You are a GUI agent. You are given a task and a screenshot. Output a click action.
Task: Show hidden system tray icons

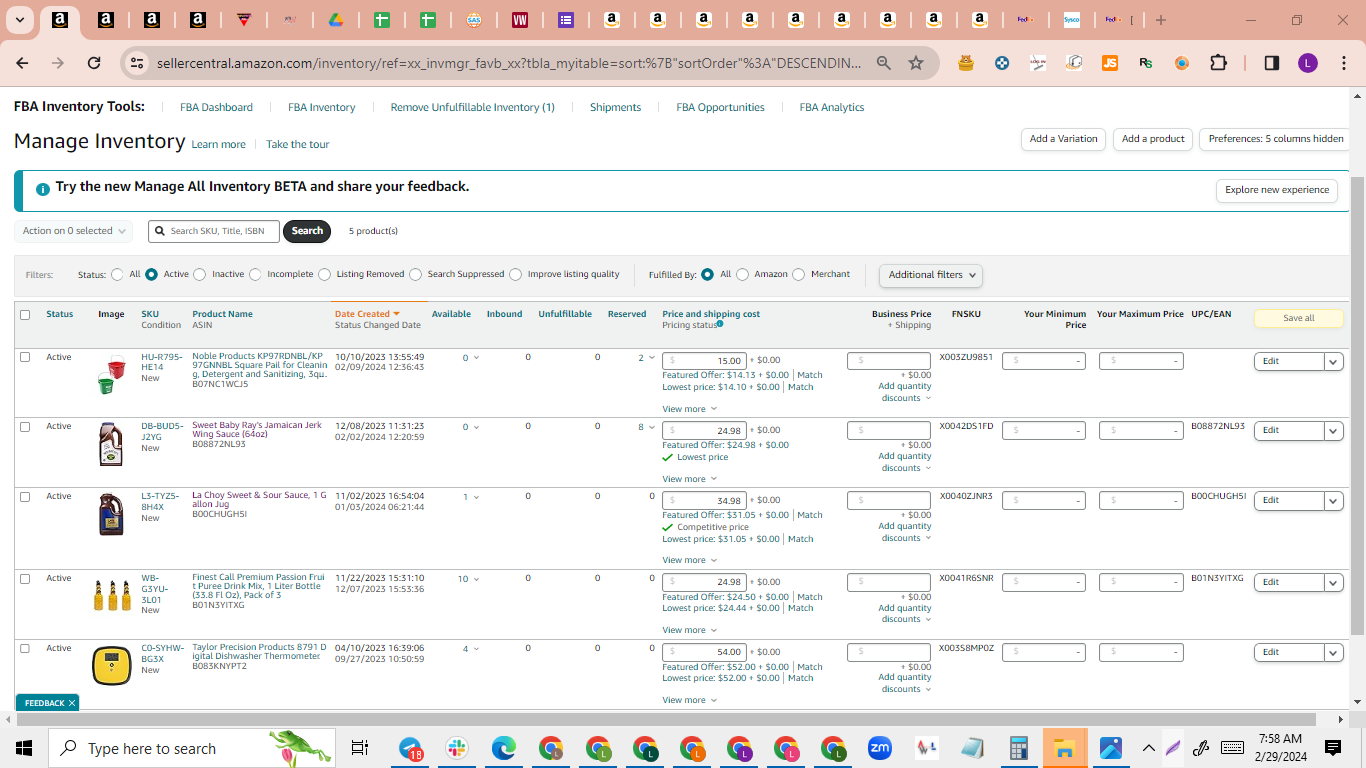click(x=1148, y=748)
